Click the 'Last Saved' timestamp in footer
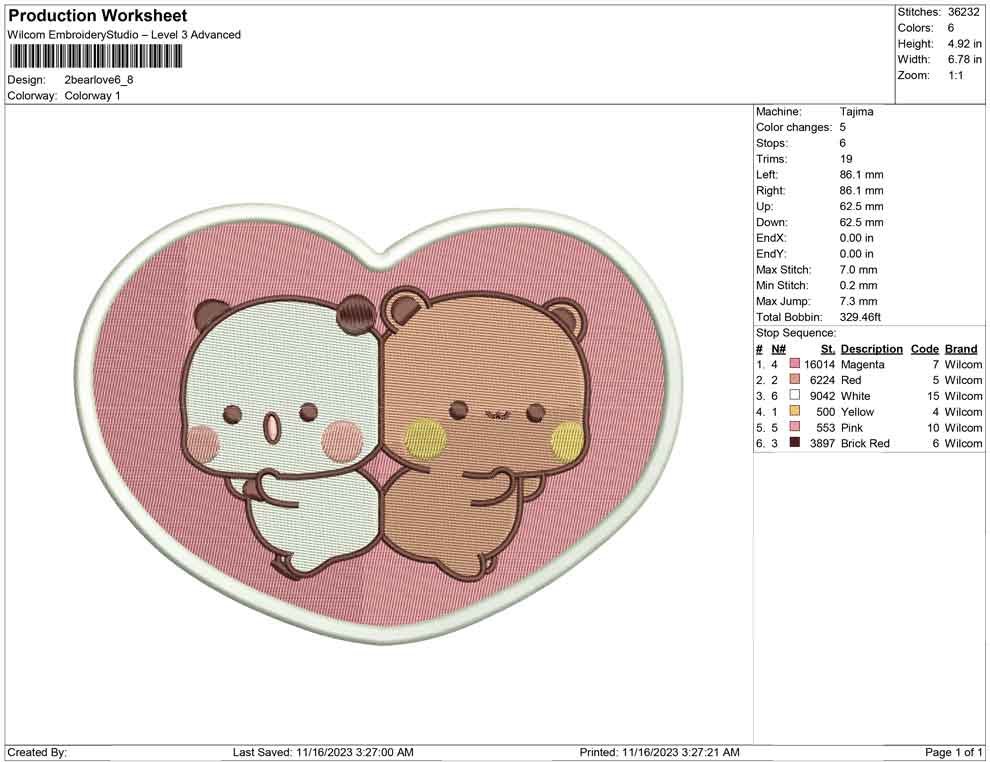 click(x=323, y=752)
